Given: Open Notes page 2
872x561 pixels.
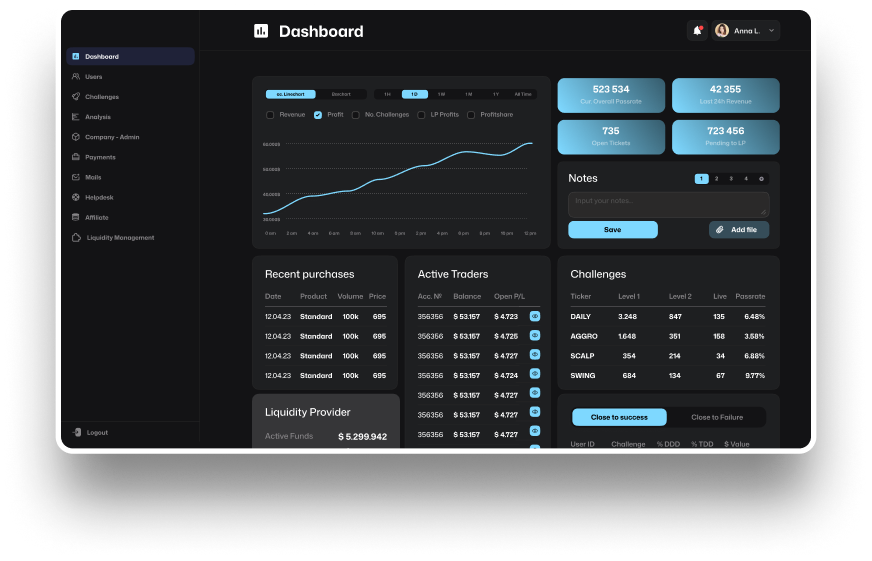Looking at the screenshot, I should (x=716, y=178).
